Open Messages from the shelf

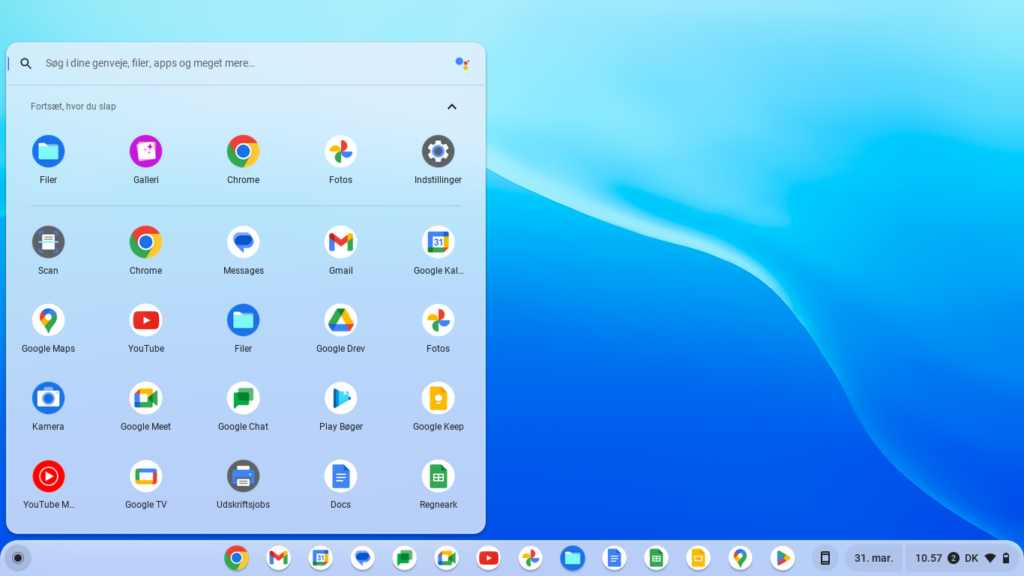click(362, 558)
